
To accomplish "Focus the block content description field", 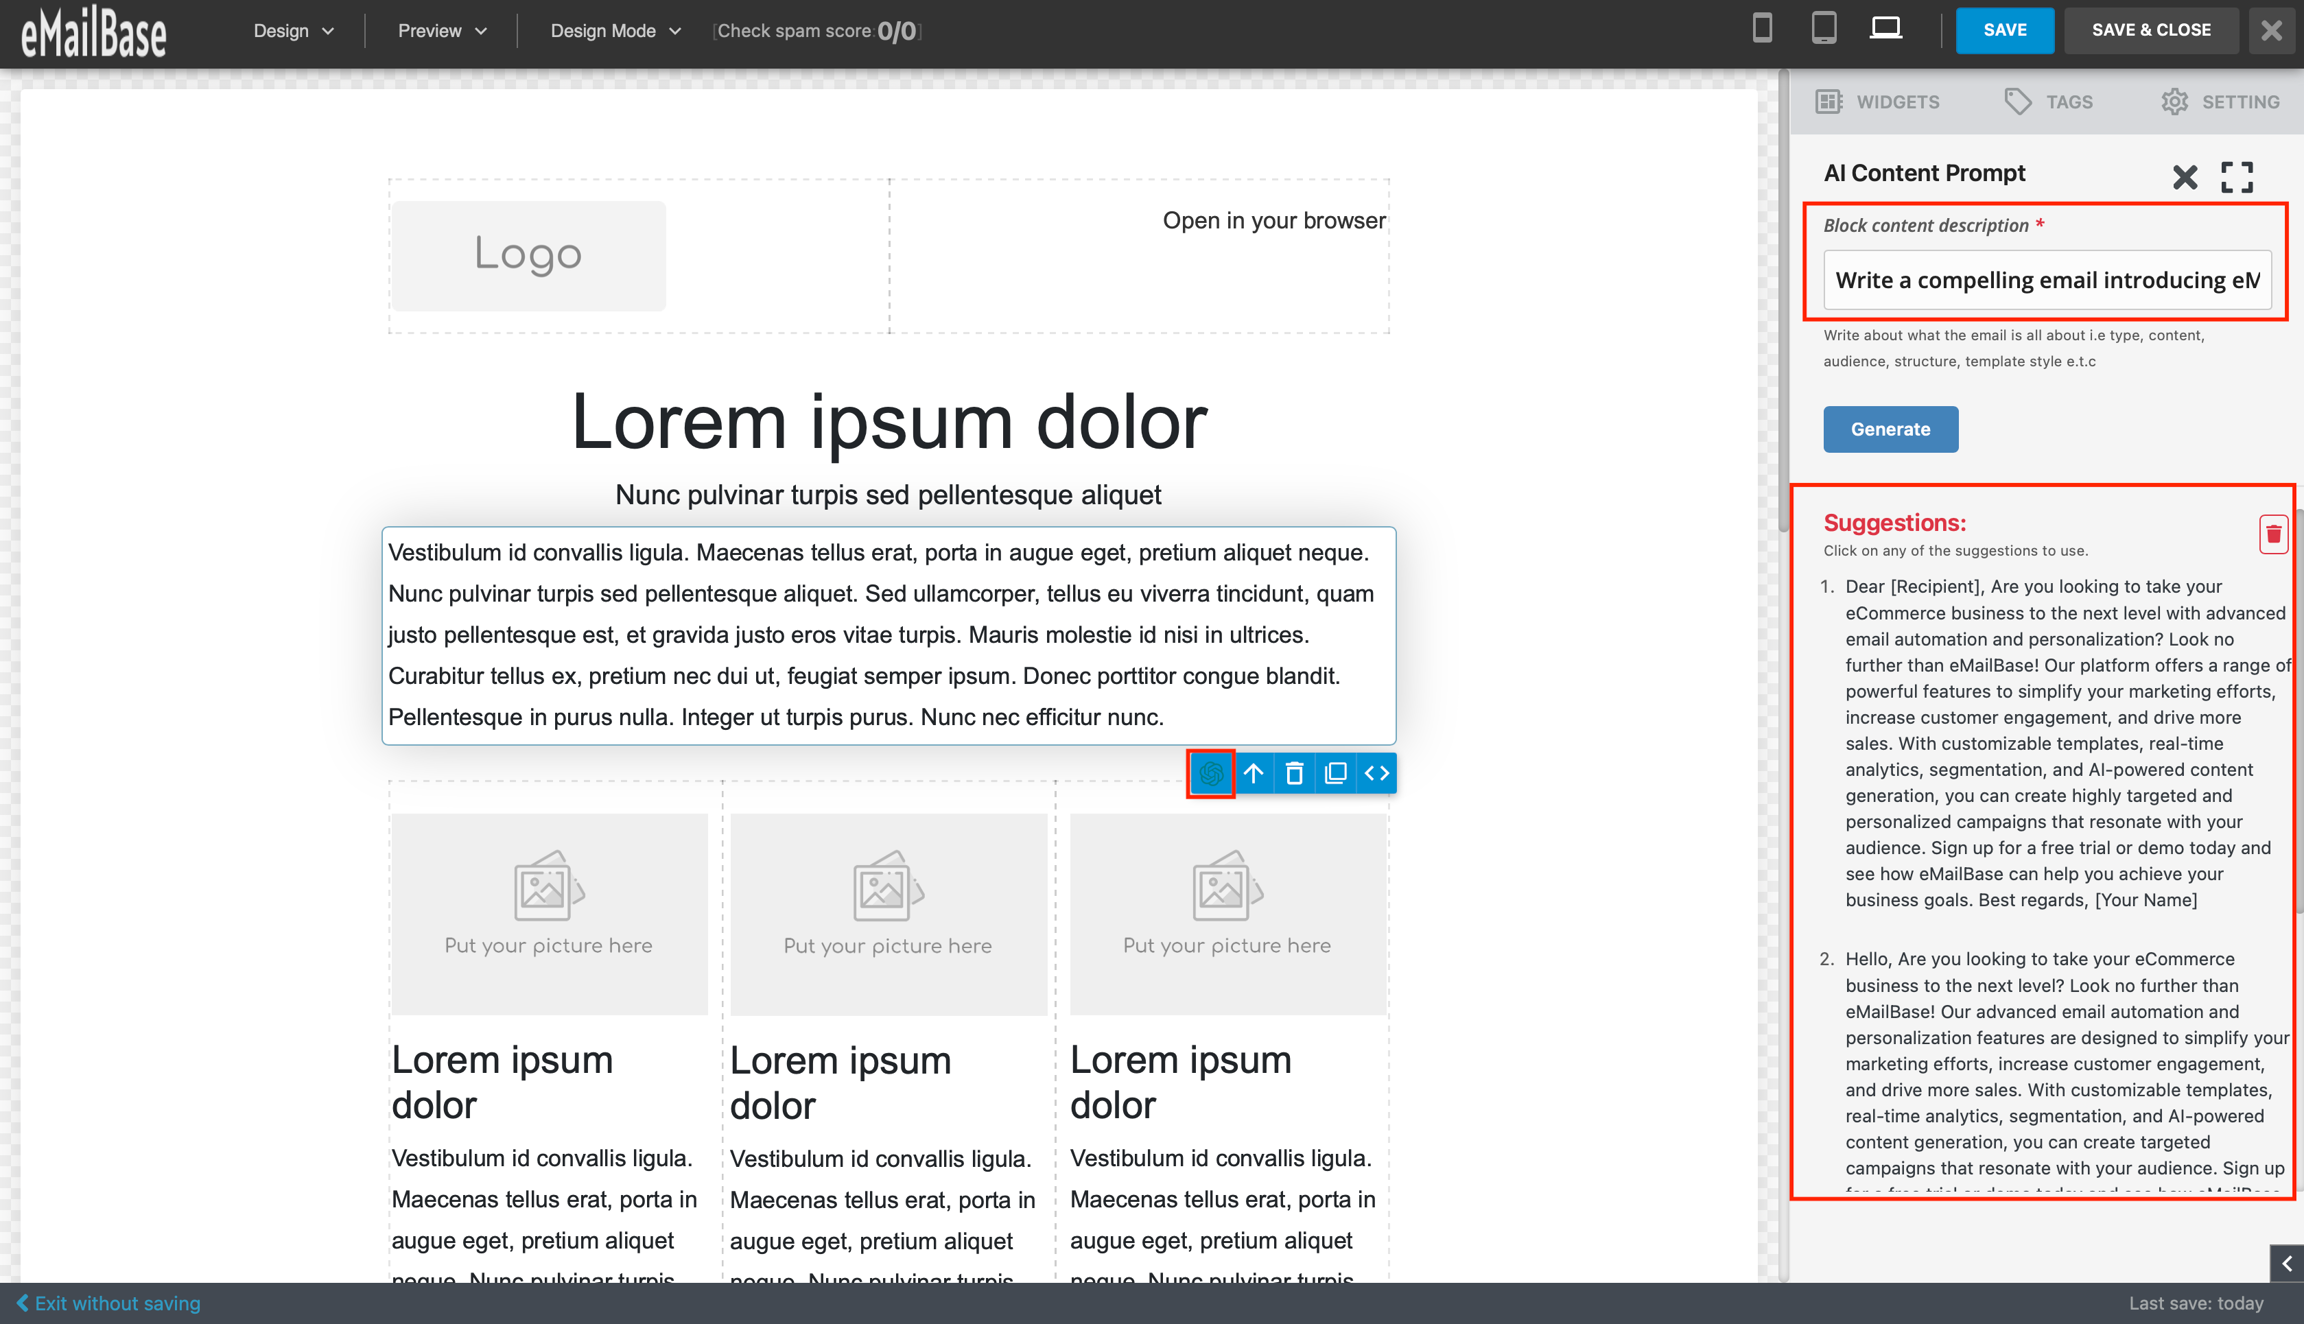I will click(x=2046, y=280).
